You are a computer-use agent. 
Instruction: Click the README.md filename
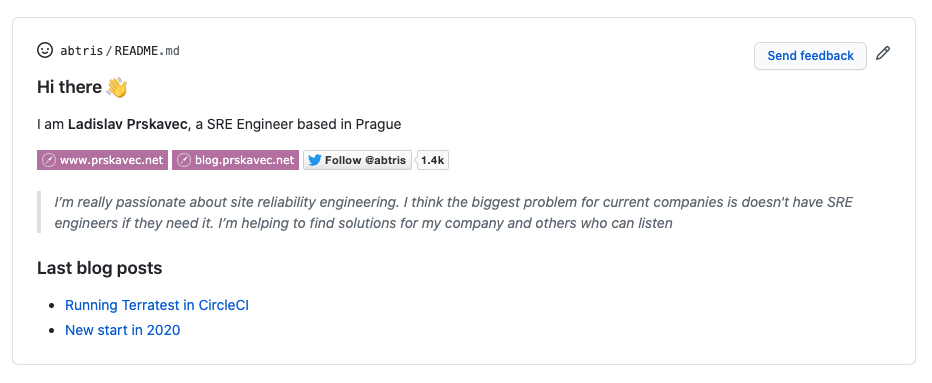(x=147, y=51)
